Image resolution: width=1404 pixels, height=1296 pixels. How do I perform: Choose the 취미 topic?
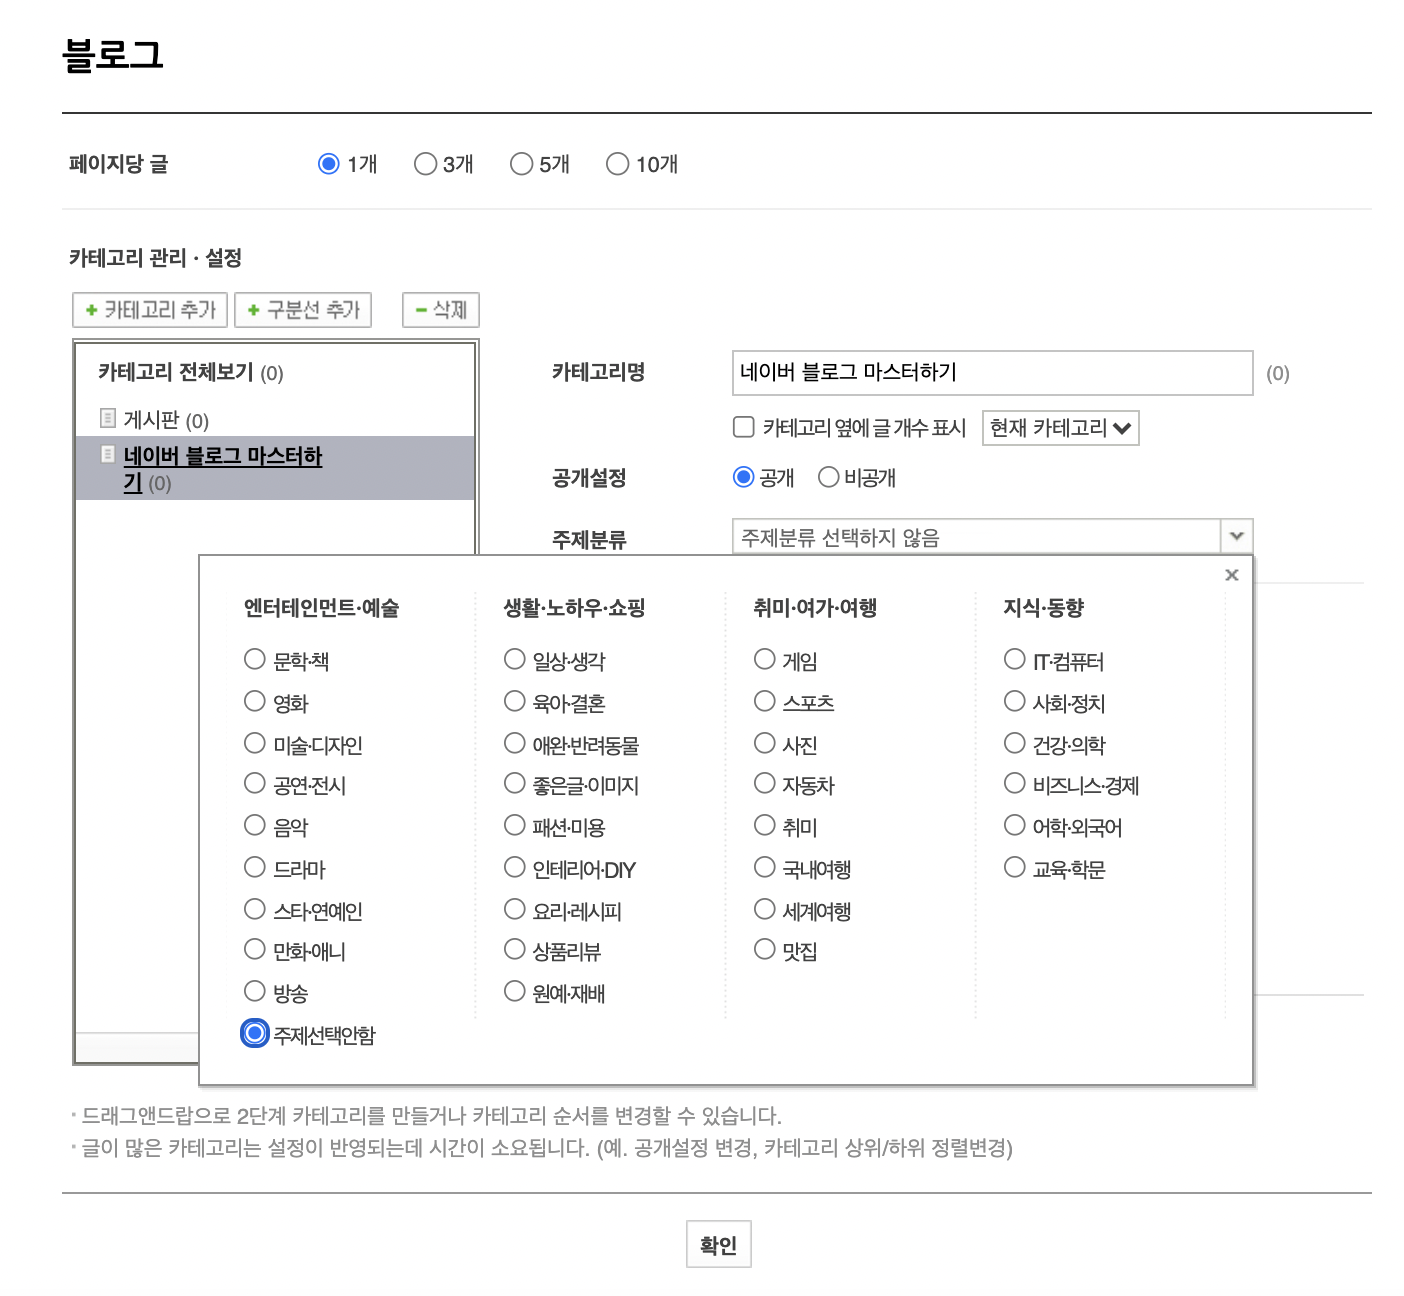pyautogui.click(x=765, y=825)
